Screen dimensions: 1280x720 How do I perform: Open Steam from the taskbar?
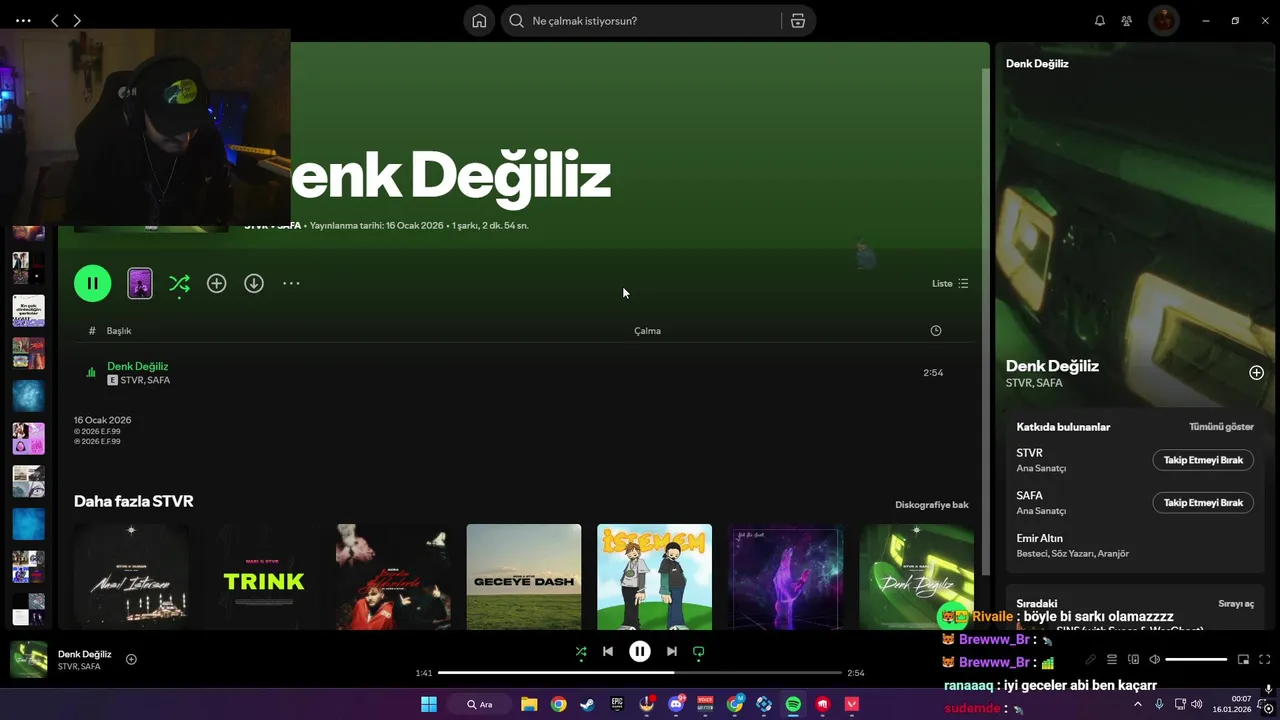(587, 704)
